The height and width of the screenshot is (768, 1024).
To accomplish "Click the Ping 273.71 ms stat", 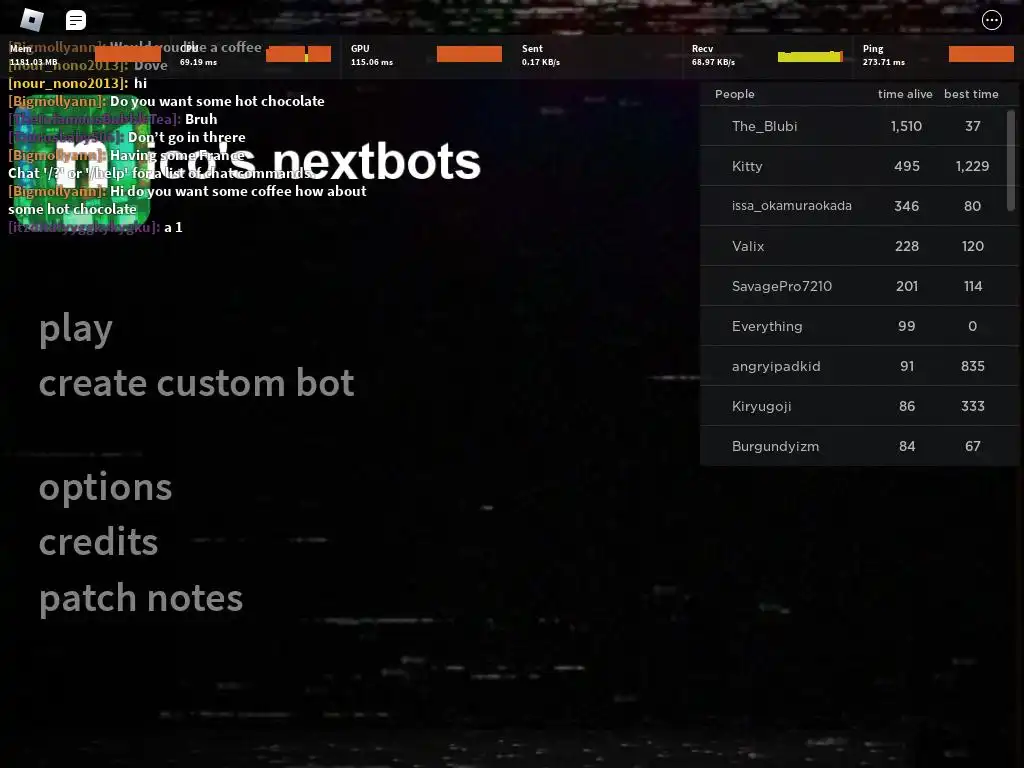I will point(938,56).
